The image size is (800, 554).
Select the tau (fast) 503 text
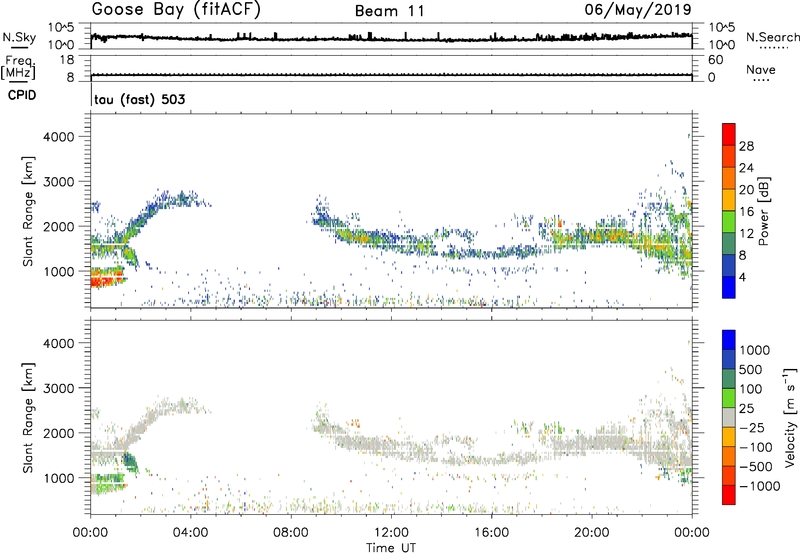[140, 99]
